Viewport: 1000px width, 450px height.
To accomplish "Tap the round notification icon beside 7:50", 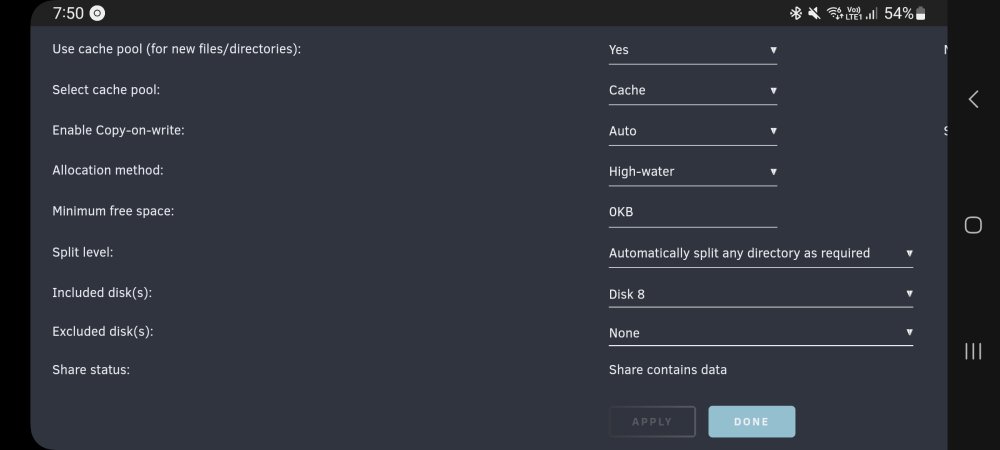I will point(97,13).
